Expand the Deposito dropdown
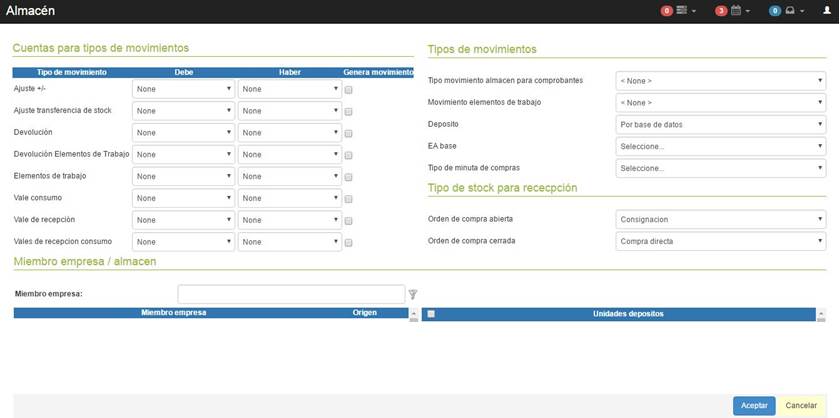This screenshot has height=418, width=840. (721, 124)
